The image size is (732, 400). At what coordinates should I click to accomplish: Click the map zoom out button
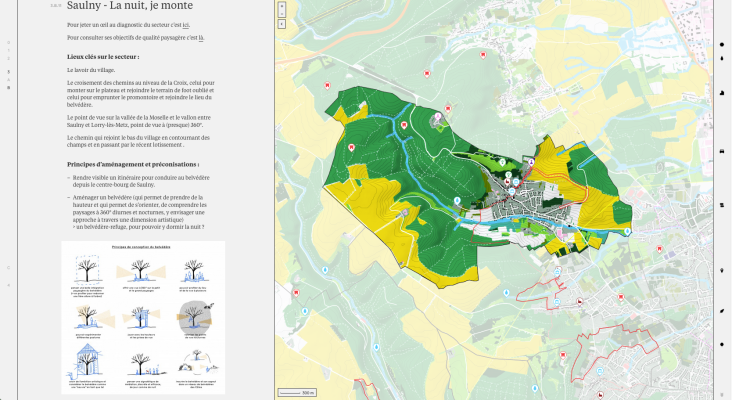[283, 14]
